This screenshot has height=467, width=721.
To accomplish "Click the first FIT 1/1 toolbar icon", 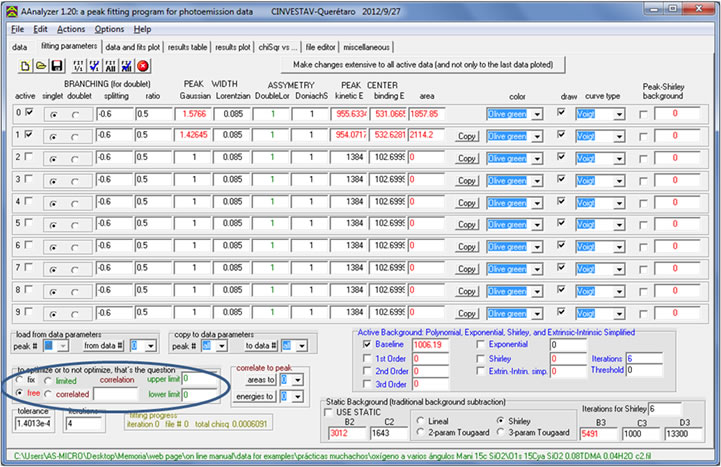I will coord(77,66).
